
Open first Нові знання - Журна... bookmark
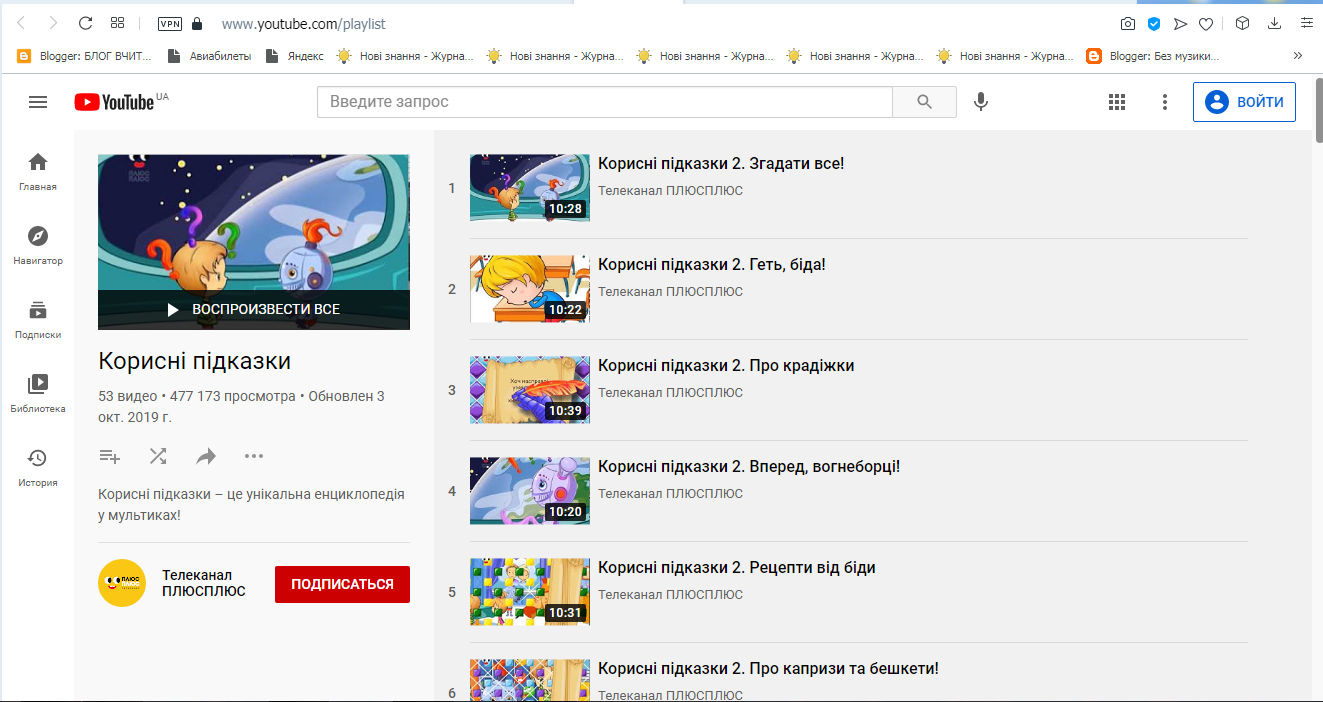tap(405, 56)
